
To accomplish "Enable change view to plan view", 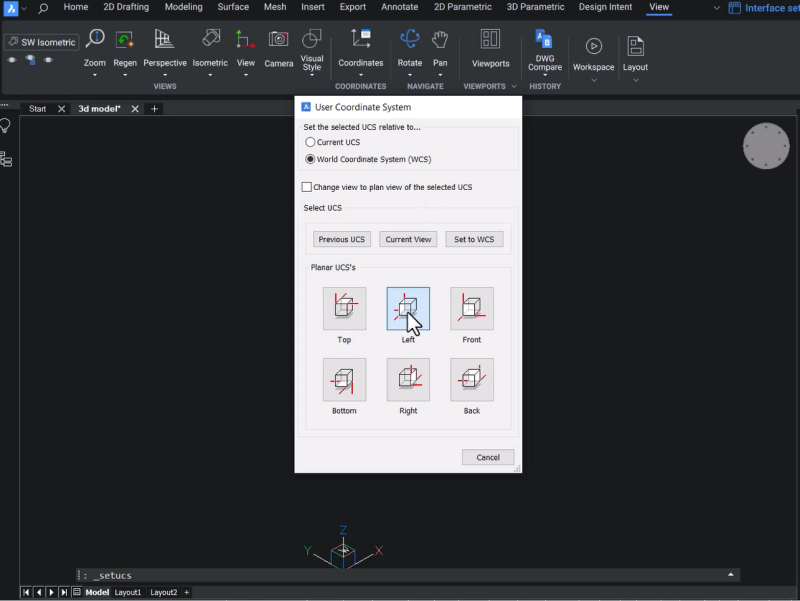I will (x=307, y=187).
